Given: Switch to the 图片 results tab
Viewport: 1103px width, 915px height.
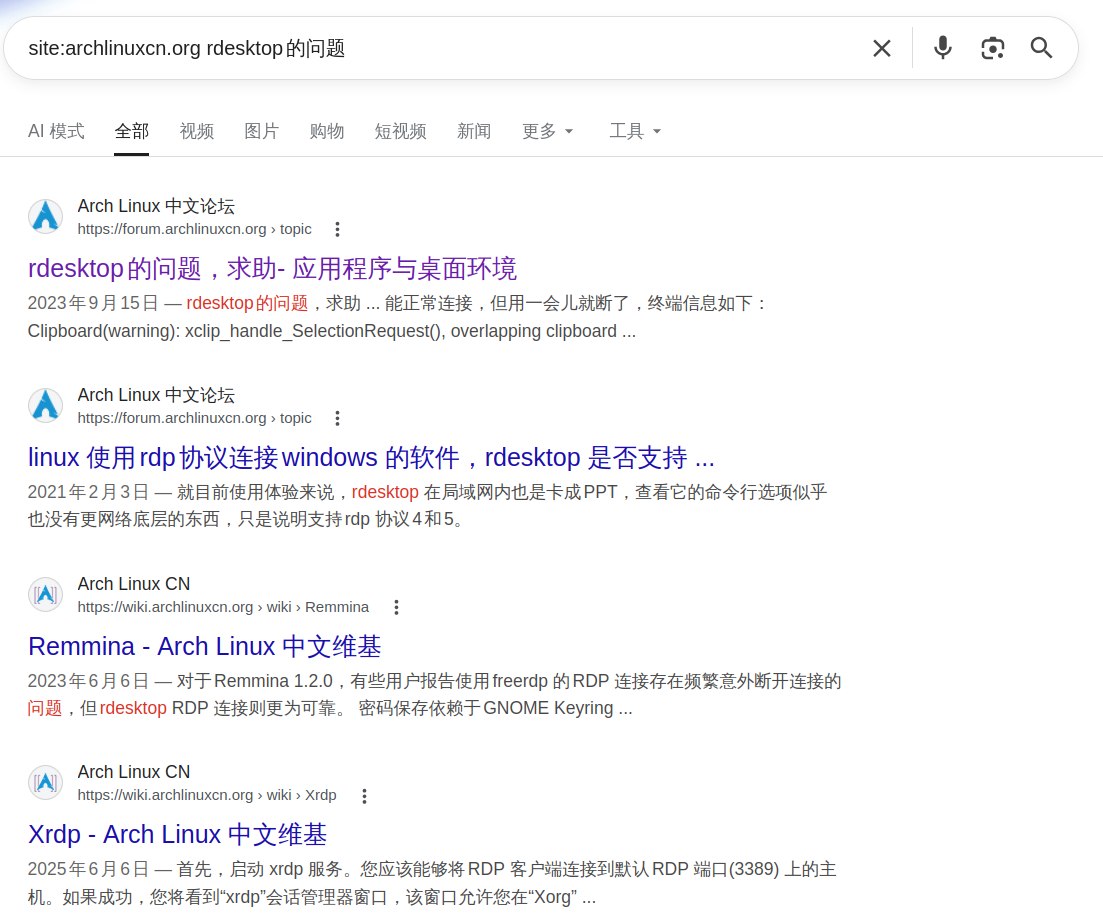Looking at the screenshot, I should 261,131.
